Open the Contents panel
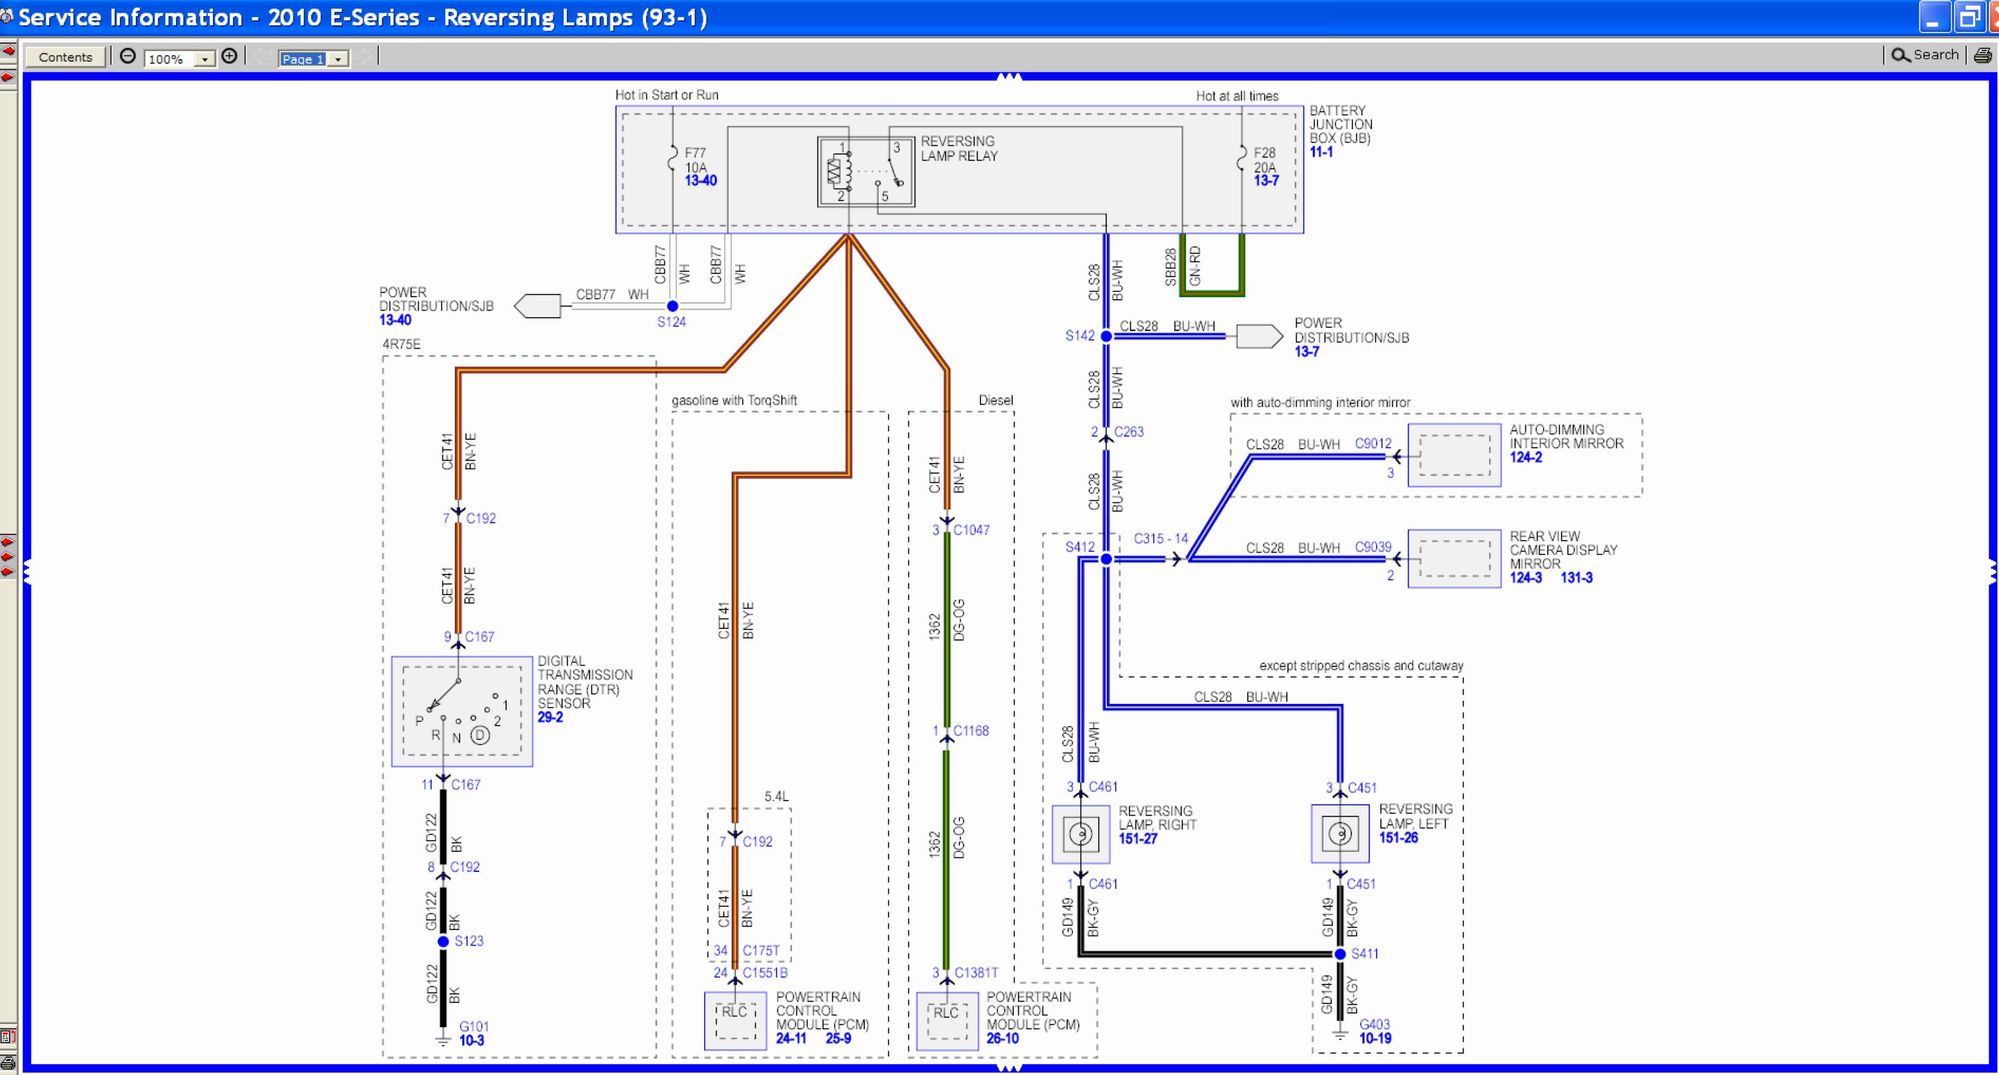1999x1075 pixels. 65,57
